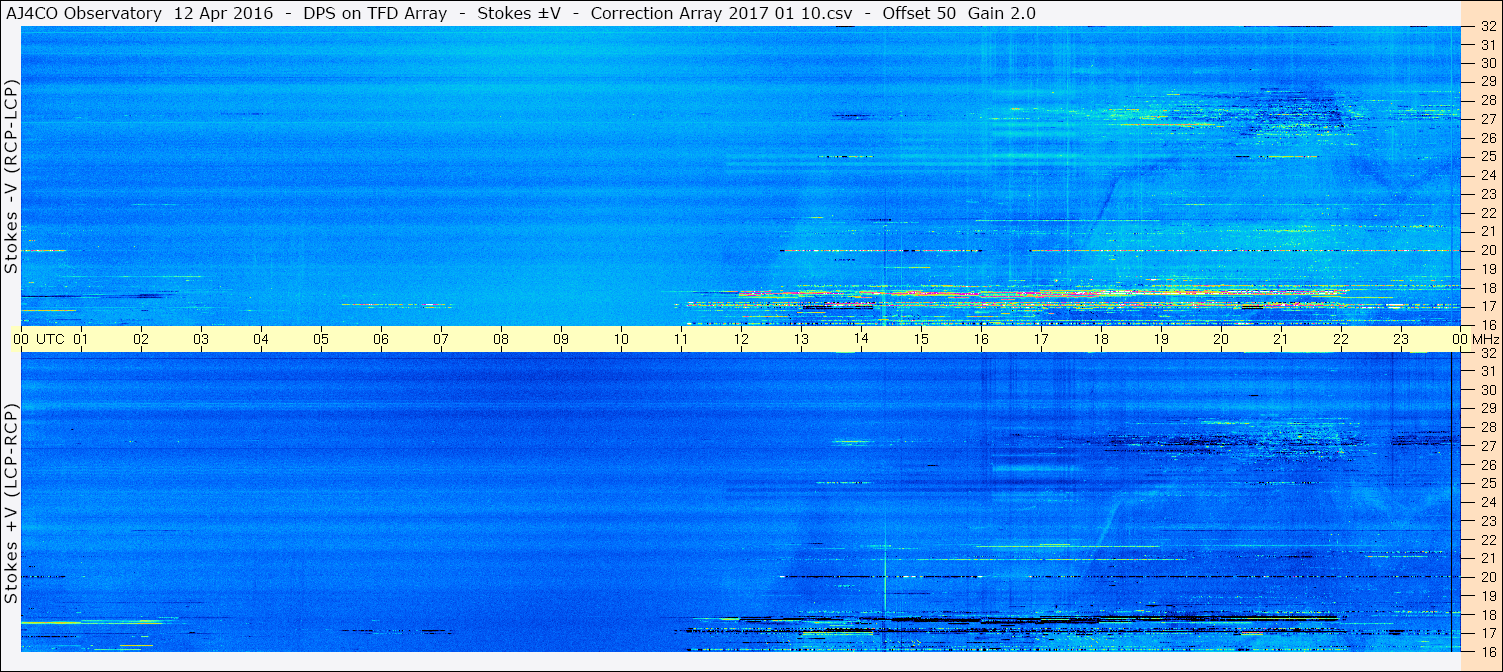Click the 18 UTC time label
Screen dimensions: 1503x672
point(1101,339)
